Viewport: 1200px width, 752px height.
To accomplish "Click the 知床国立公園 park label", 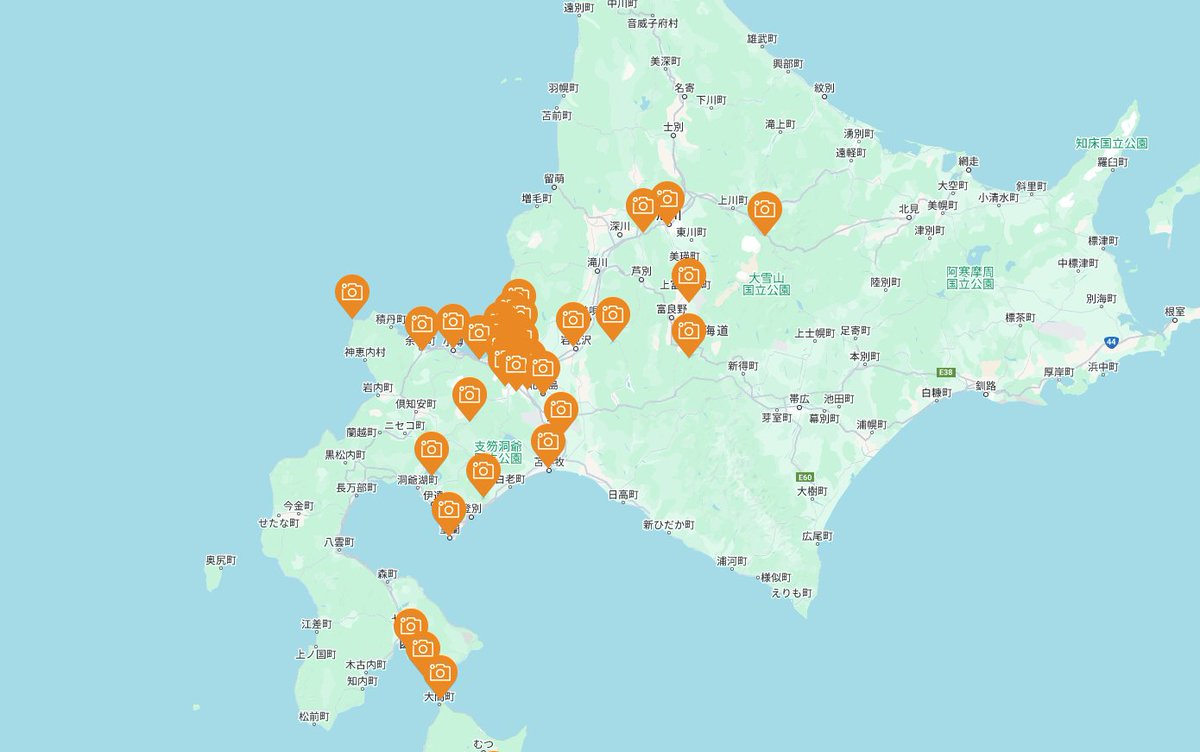I will pyautogui.click(x=1111, y=143).
